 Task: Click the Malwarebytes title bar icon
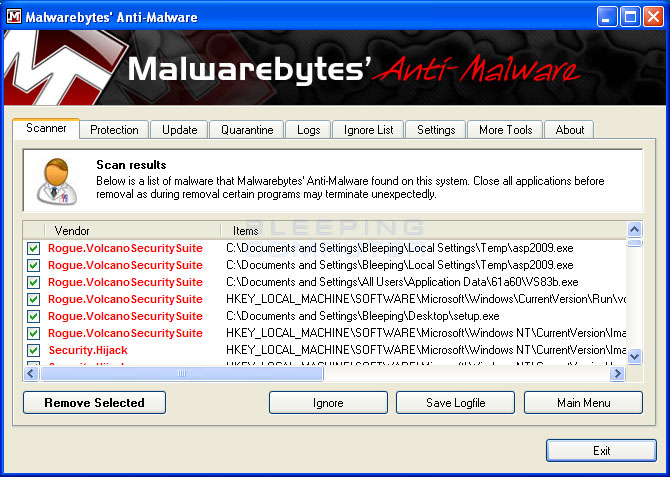(x=14, y=17)
